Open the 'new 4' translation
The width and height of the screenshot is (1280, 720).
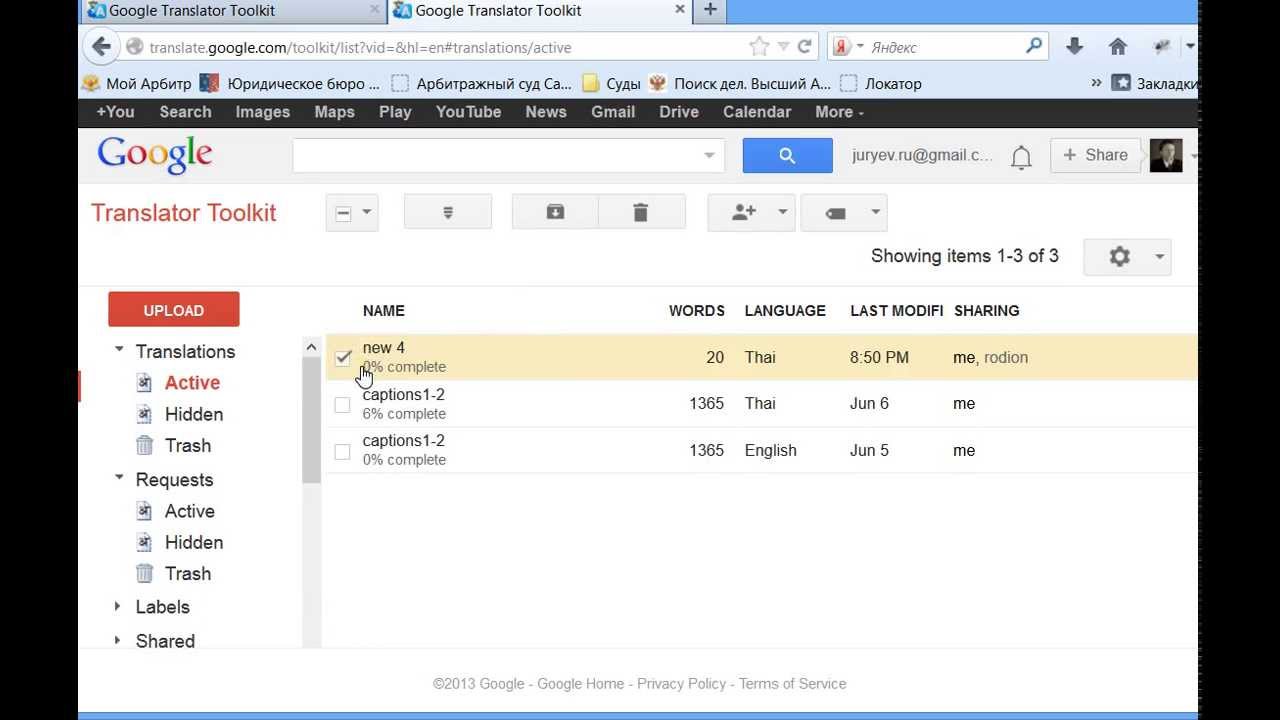tap(384, 348)
